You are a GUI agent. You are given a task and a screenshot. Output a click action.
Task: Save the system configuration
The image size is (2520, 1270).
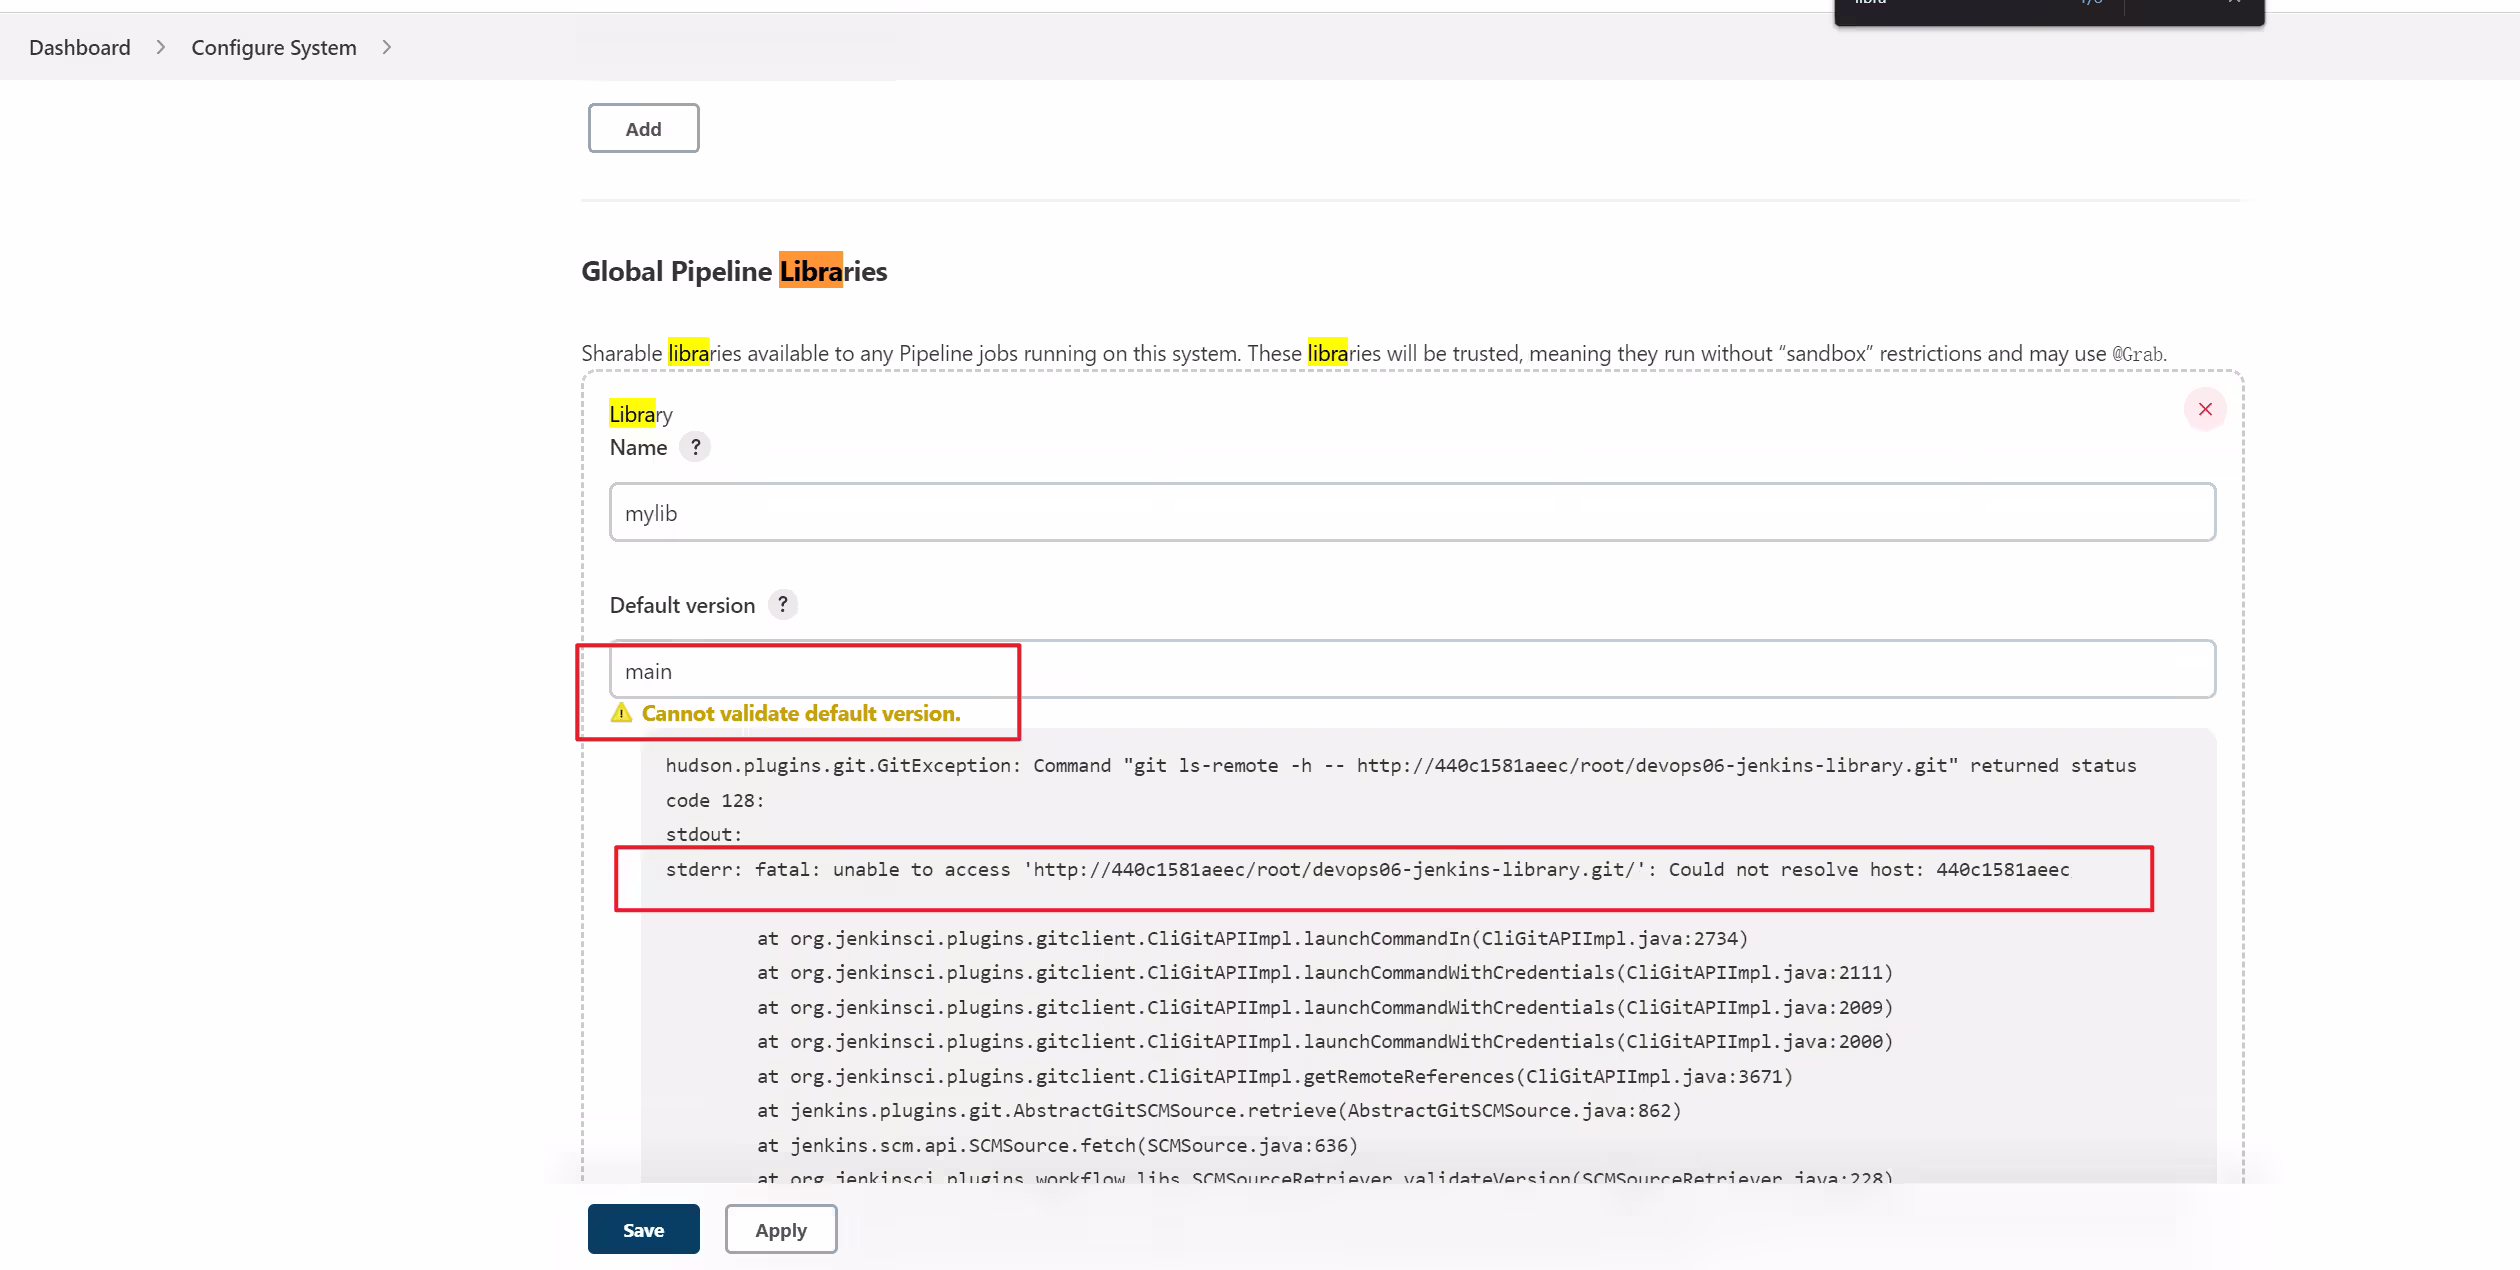(x=643, y=1230)
